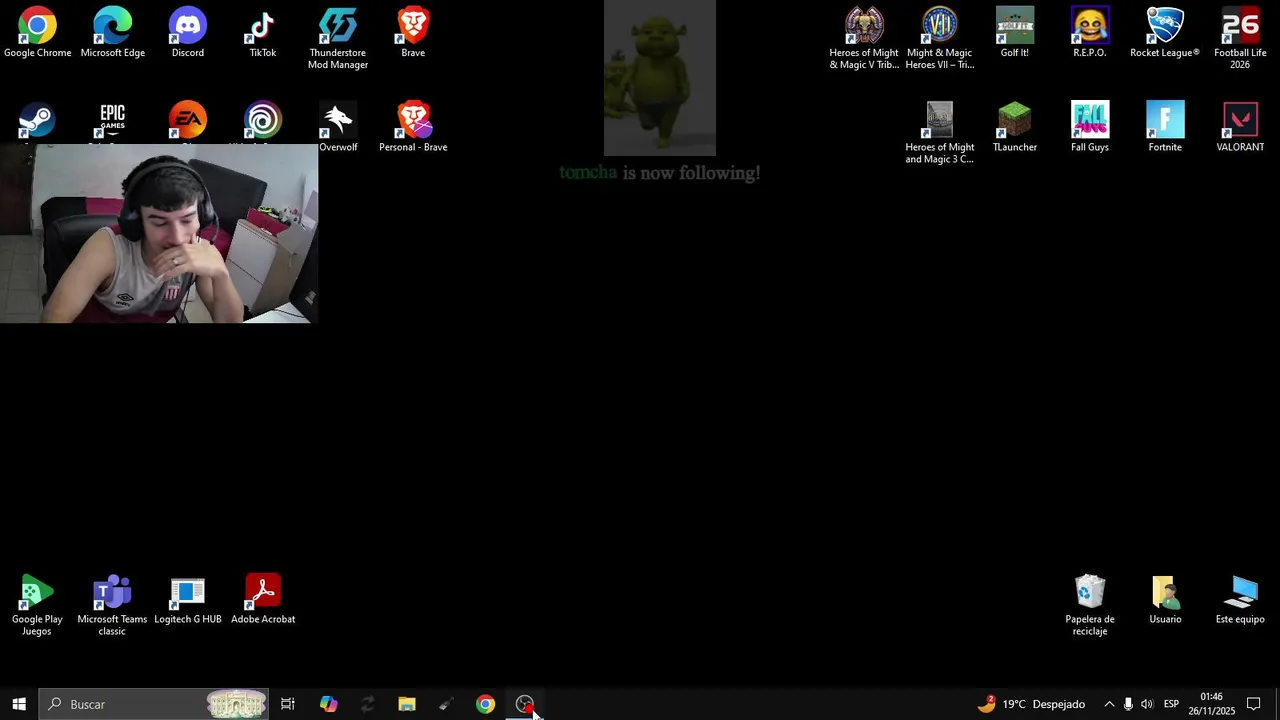Select Might & Magic Heroes VII icon

(x=939, y=39)
